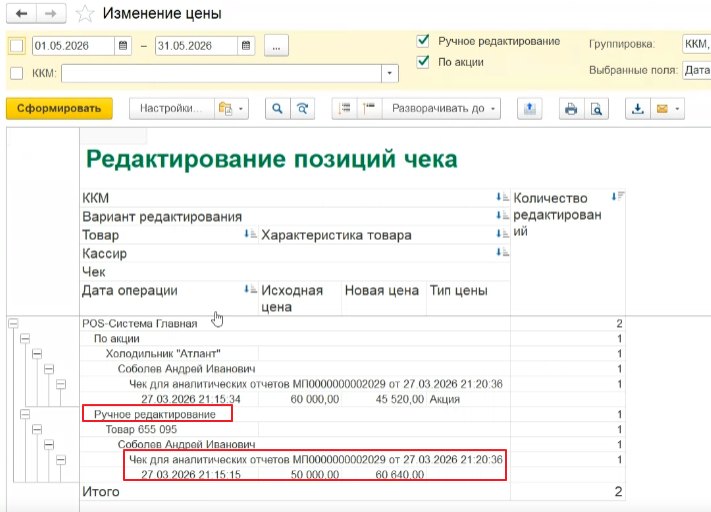Screen dimensions: 711x512
Task: Add report to favorites with star icon
Action: [85, 14]
